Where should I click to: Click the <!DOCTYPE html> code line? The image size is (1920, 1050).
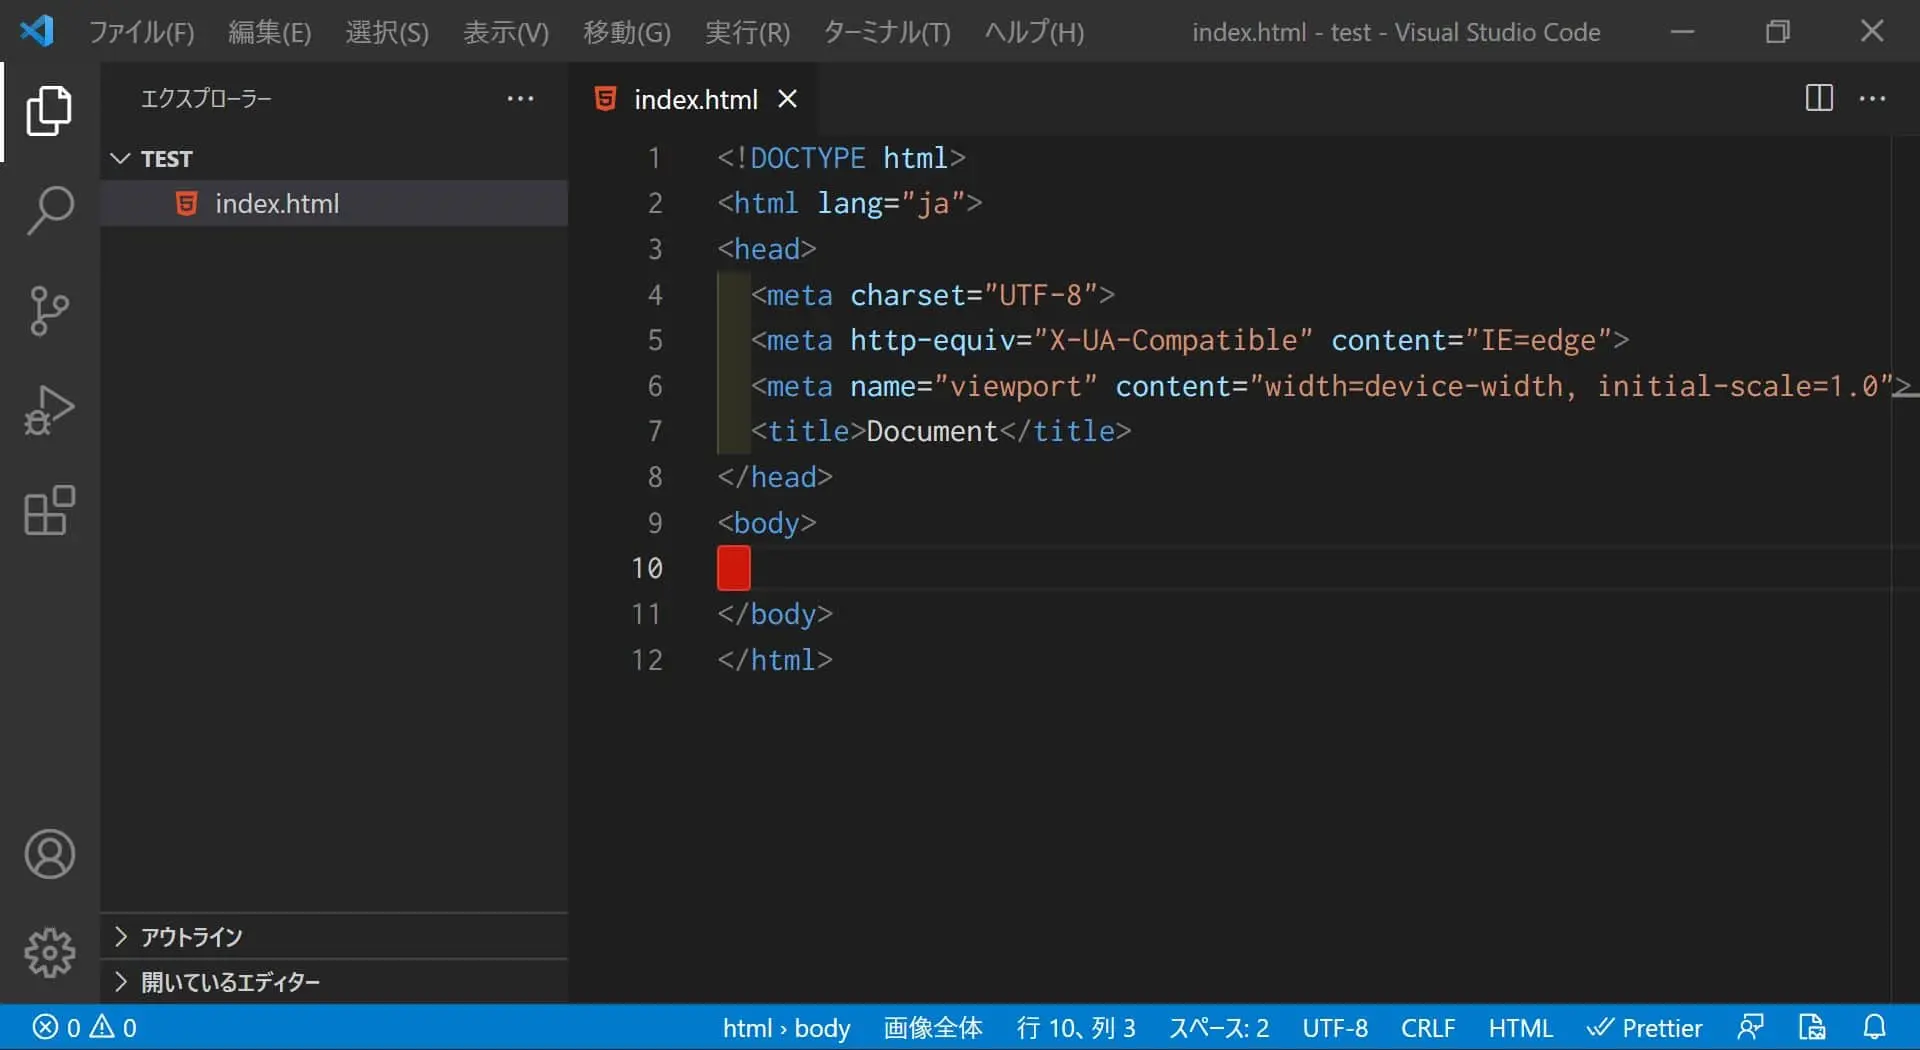click(841, 158)
